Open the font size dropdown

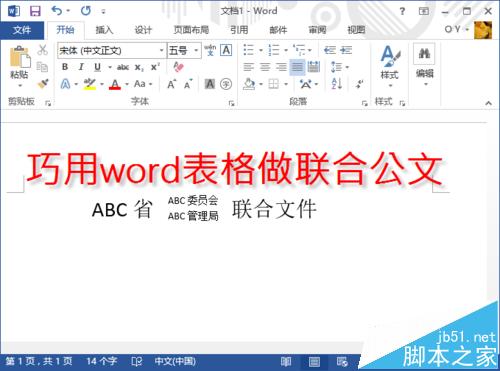coord(196,51)
